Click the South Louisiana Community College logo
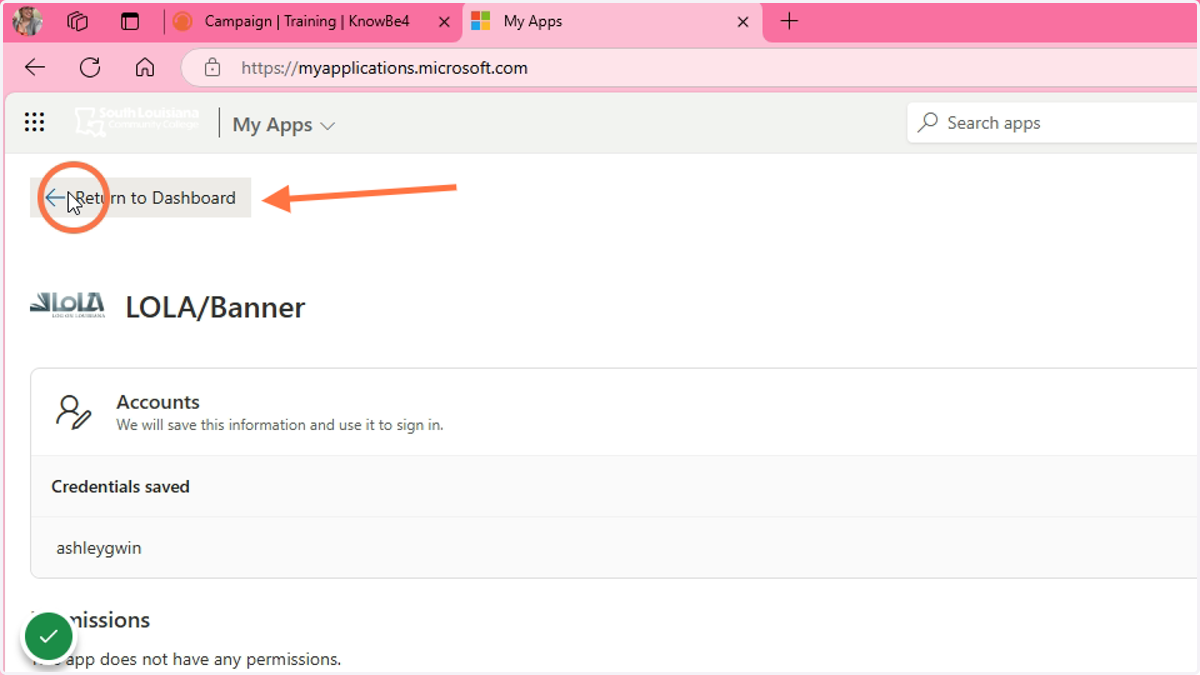The image size is (1200, 675). coord(137,122)
